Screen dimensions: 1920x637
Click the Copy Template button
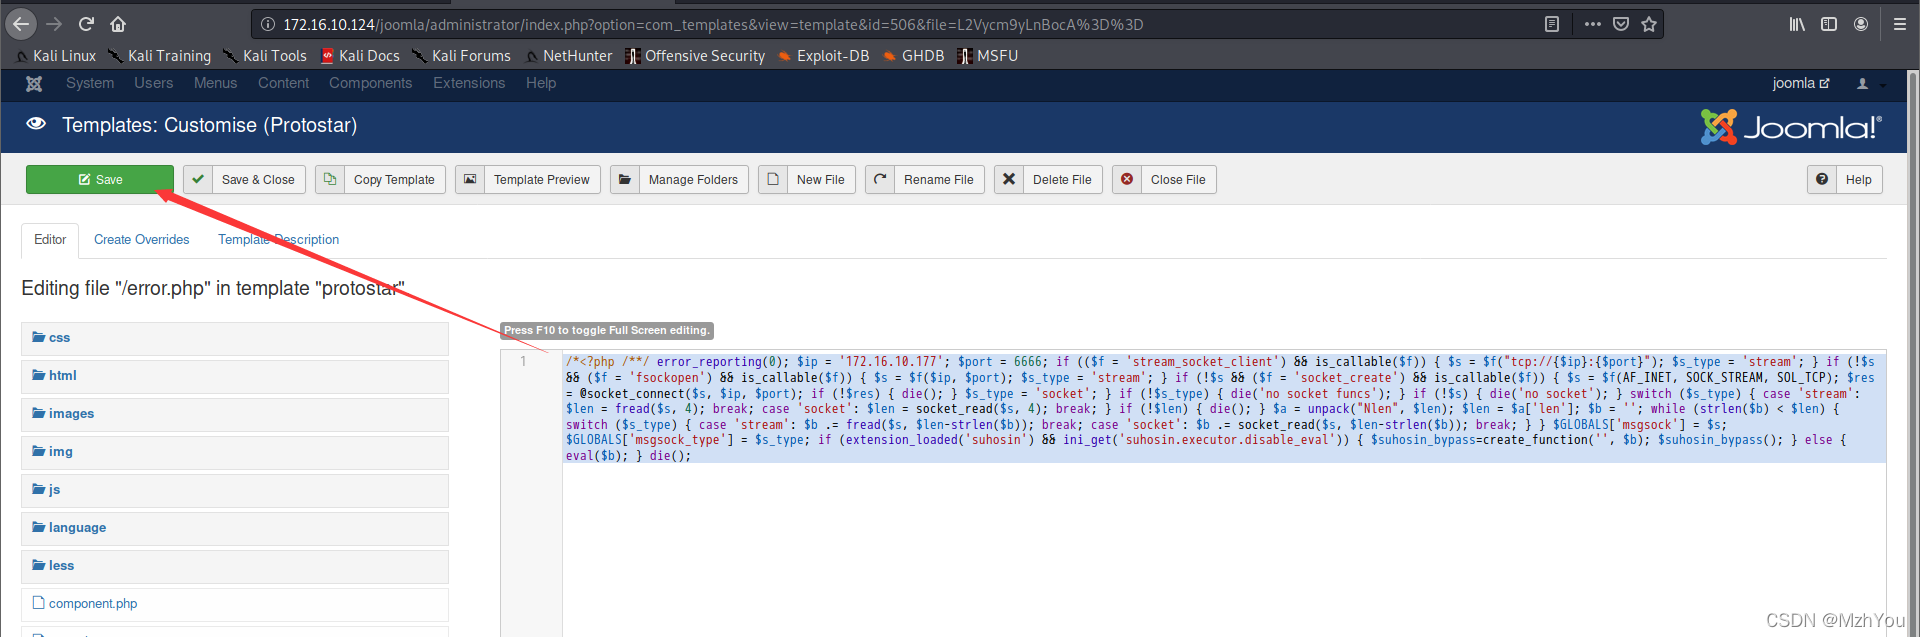tap(380, 180)
